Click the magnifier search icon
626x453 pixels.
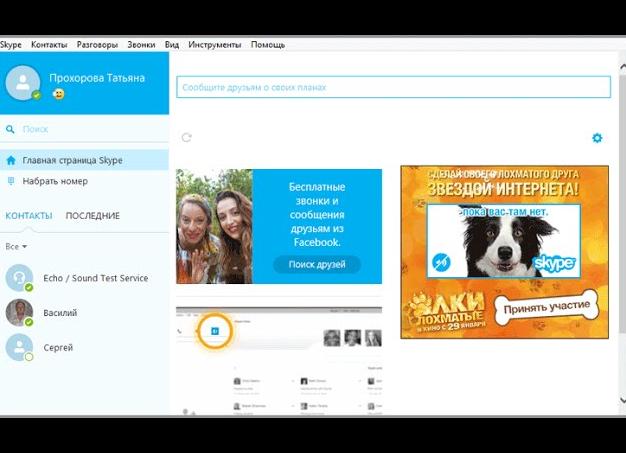(10, 129)
